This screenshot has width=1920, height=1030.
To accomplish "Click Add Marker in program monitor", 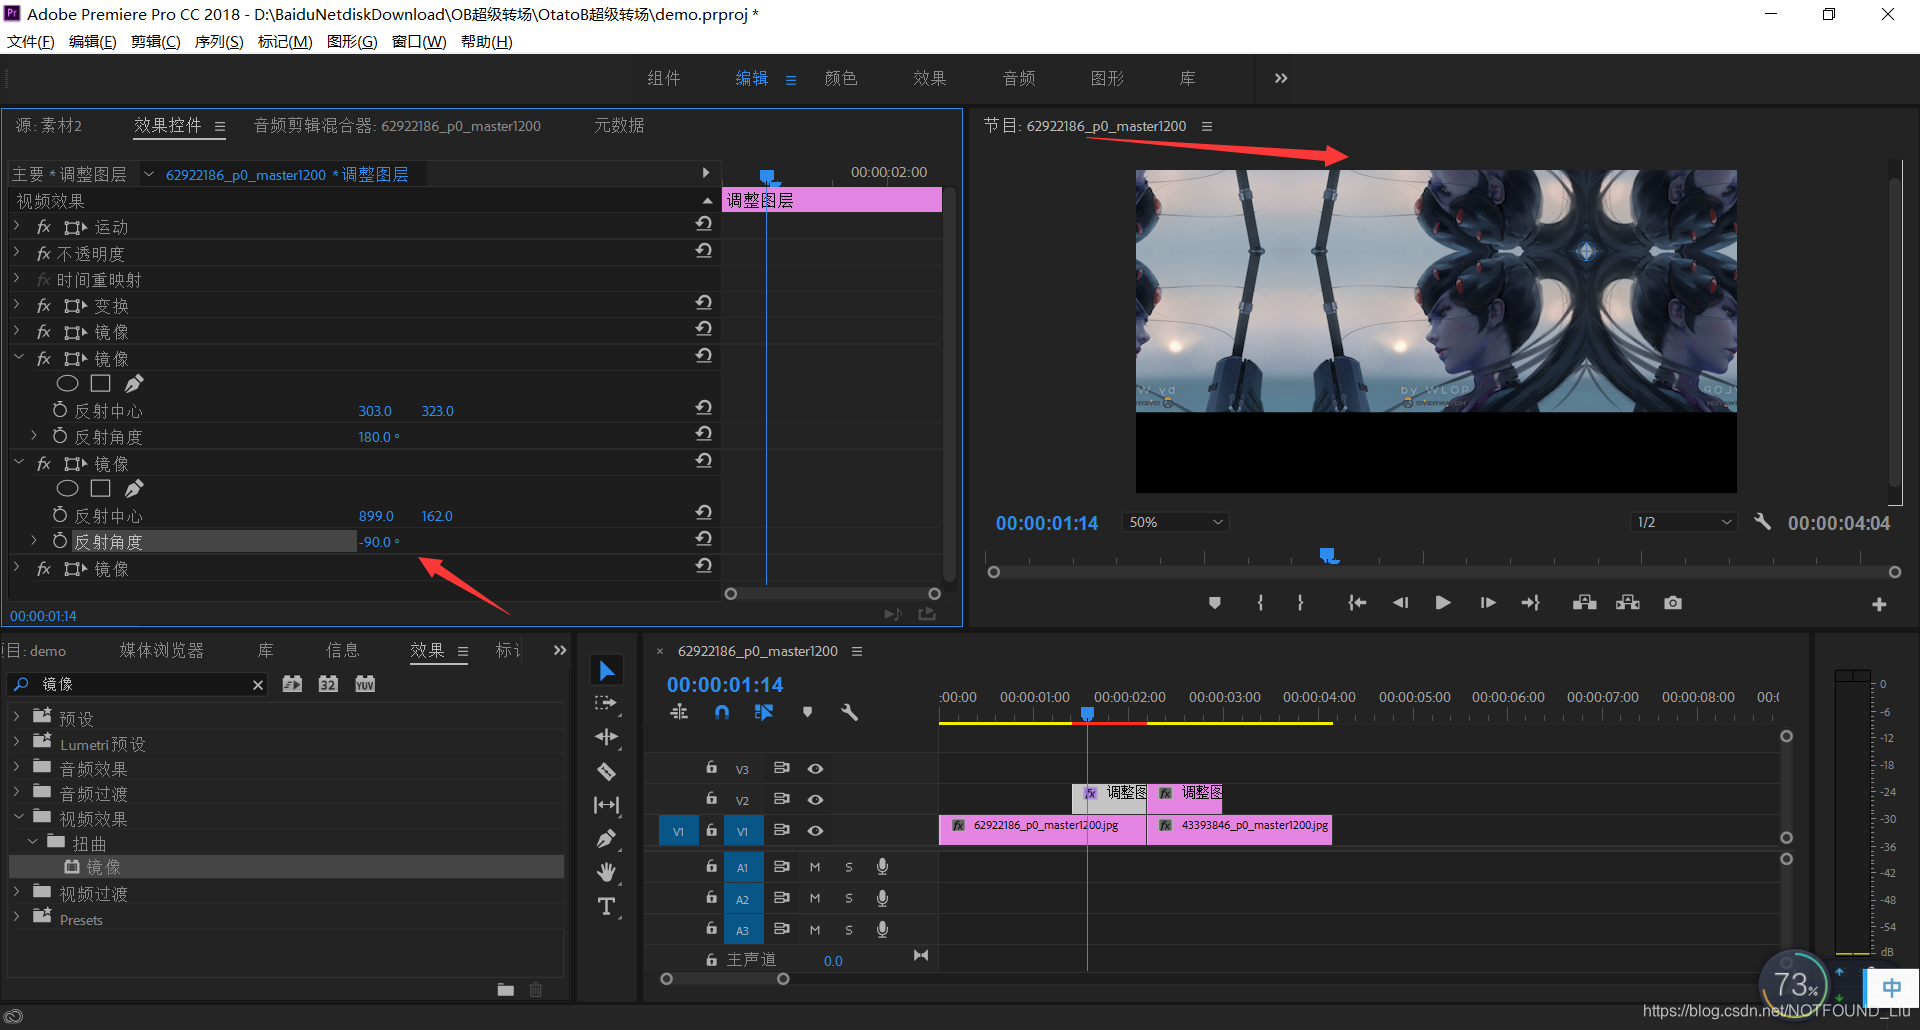I will click(x=1214, y=603).
